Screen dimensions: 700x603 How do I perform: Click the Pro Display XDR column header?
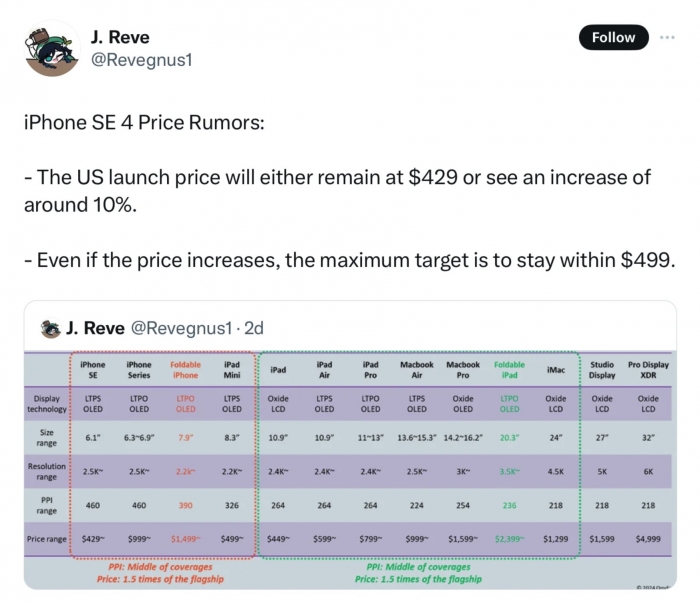point(648,370)
